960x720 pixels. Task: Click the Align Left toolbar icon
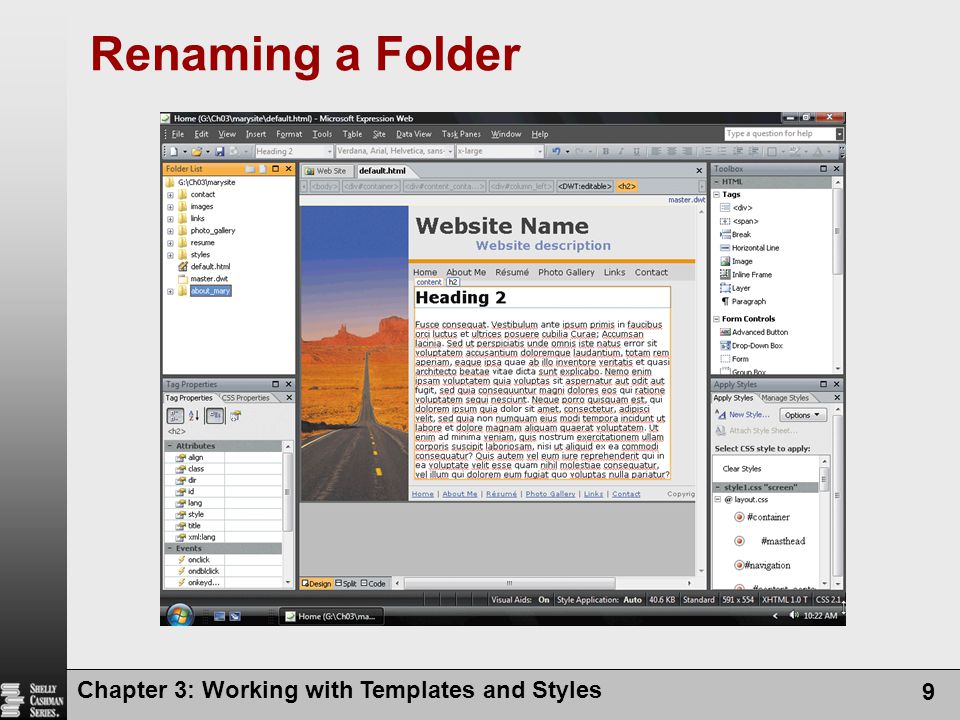656,151
